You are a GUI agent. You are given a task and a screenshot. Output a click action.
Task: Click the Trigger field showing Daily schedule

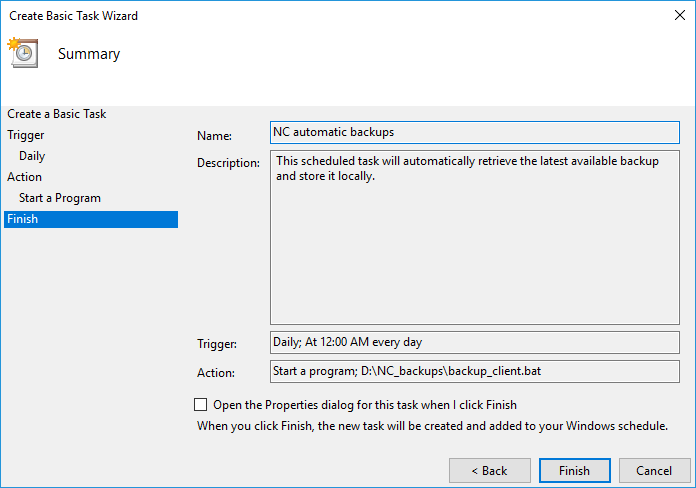(x=475, y=342)
